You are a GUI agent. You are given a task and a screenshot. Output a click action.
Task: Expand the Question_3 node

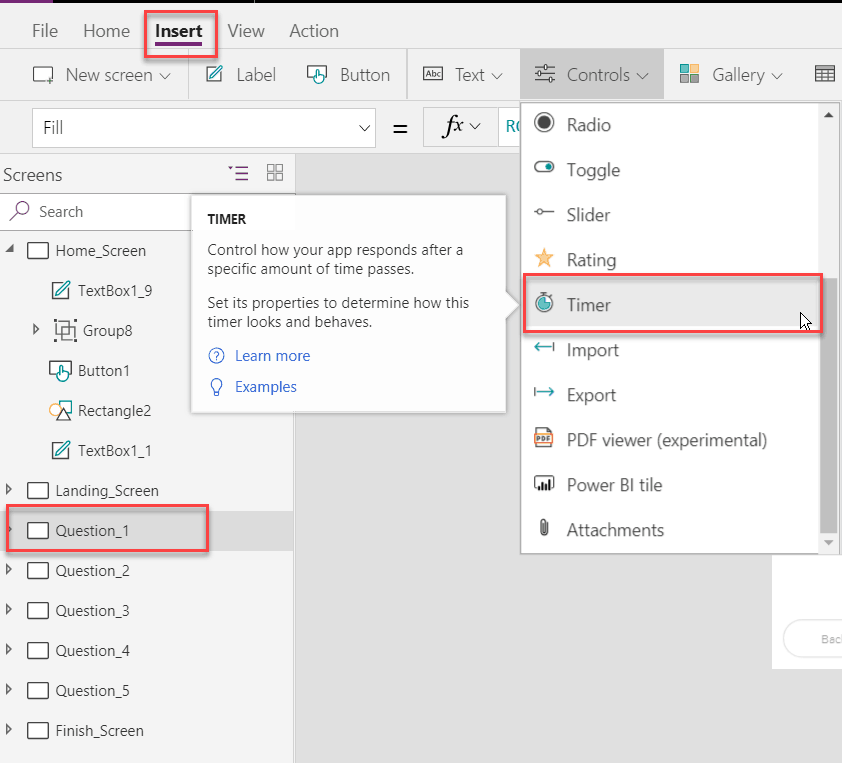click(x=9, y=609)
